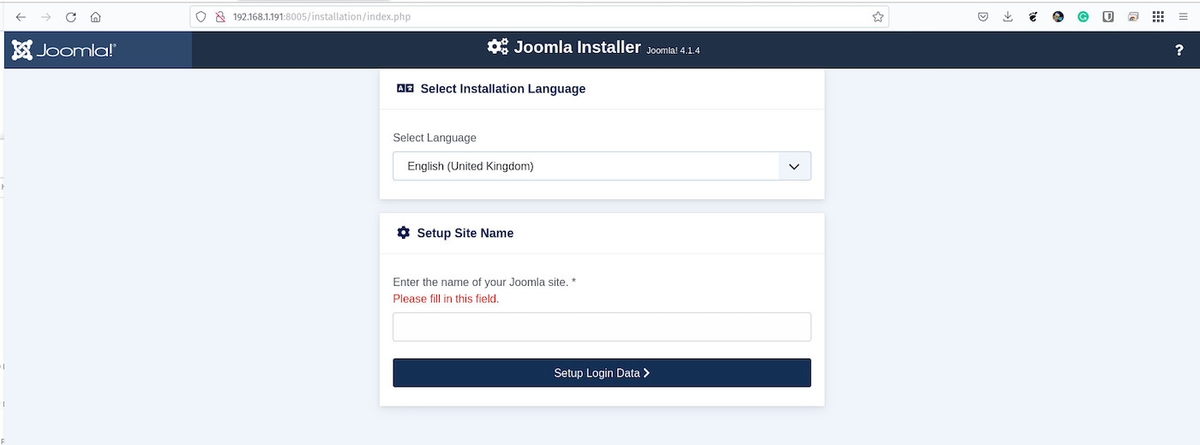Bookmark this page with star icon
This screenshot has height=445, width=1200.
877,16
